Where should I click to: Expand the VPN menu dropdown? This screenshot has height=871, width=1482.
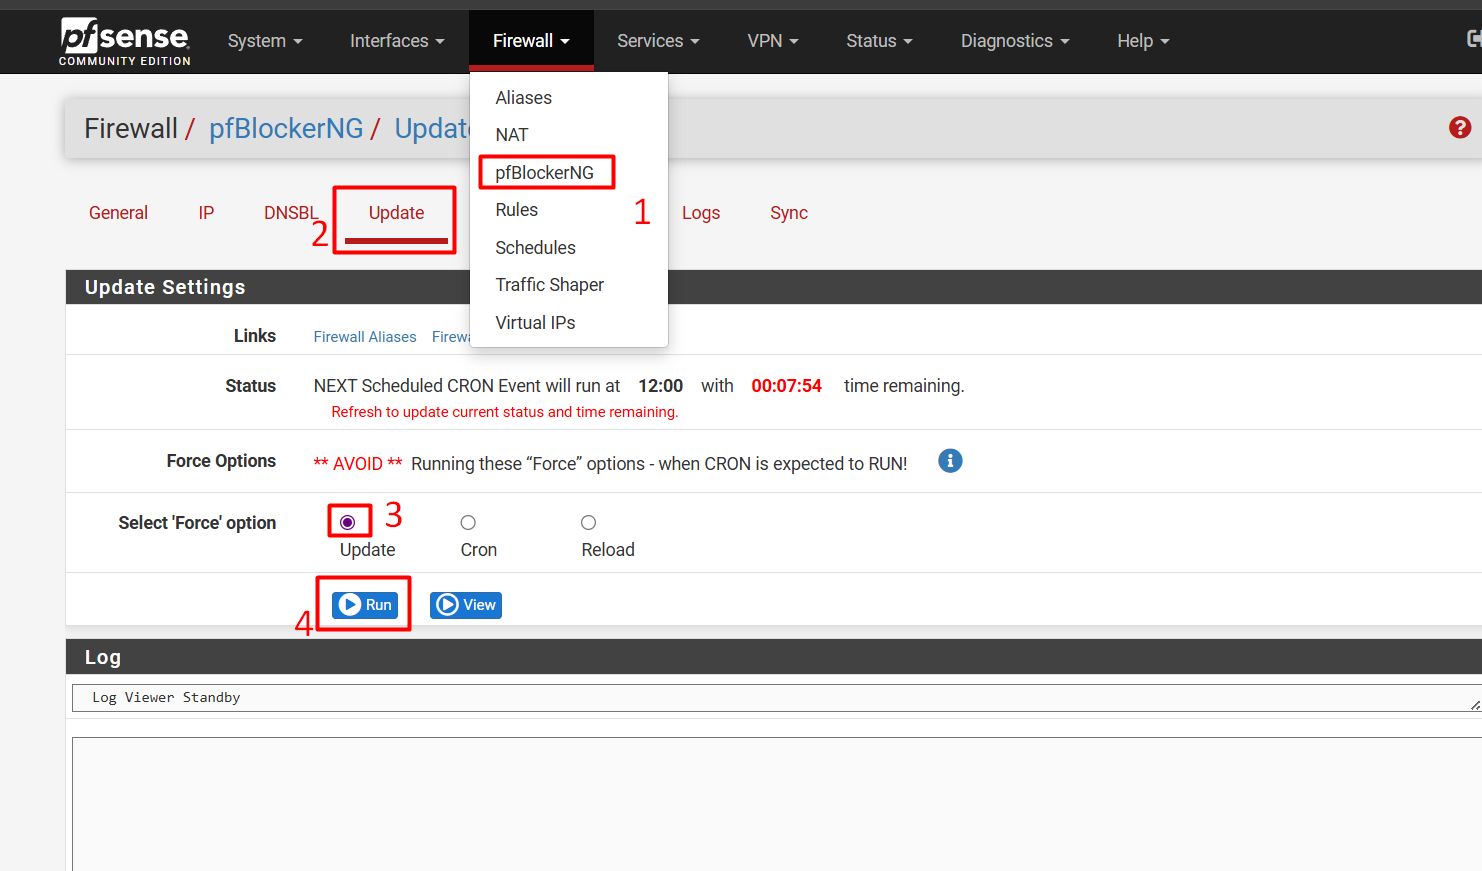coord(773,41)
